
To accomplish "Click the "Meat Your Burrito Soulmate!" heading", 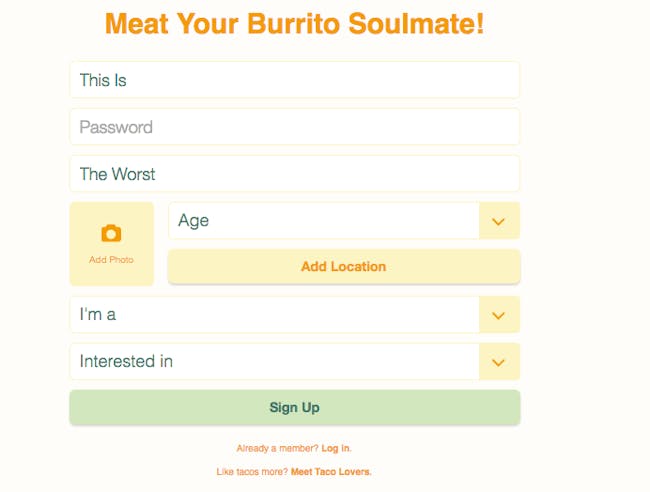I will [294, 24].
